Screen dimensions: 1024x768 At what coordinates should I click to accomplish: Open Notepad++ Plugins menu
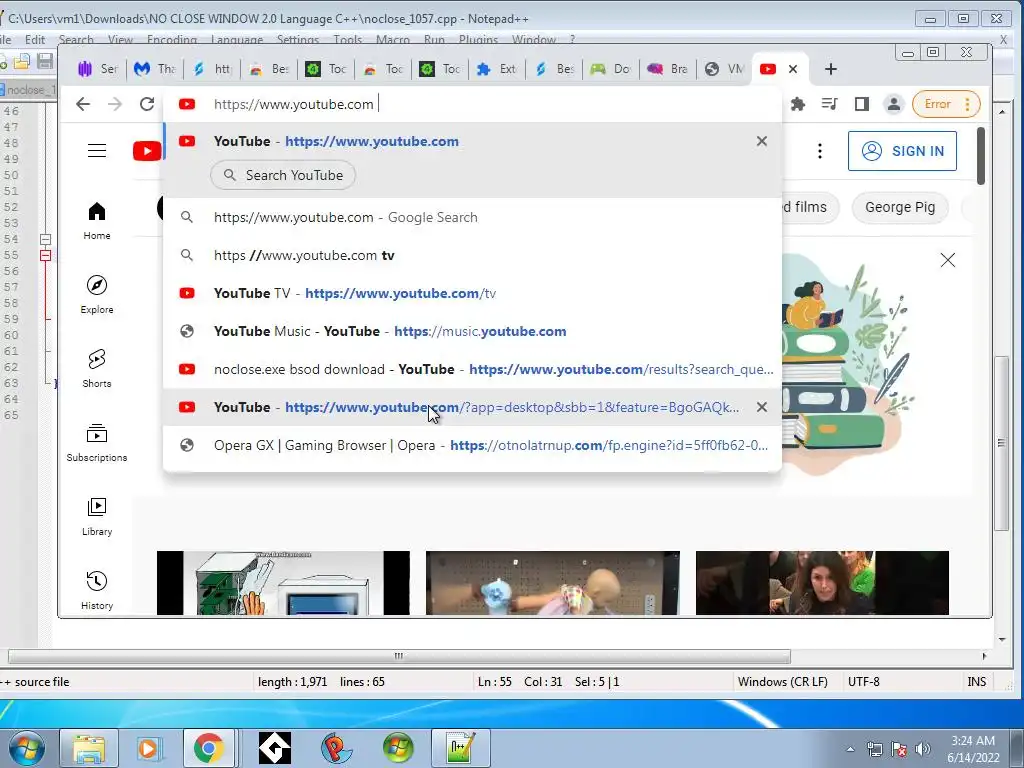(478, 40)
